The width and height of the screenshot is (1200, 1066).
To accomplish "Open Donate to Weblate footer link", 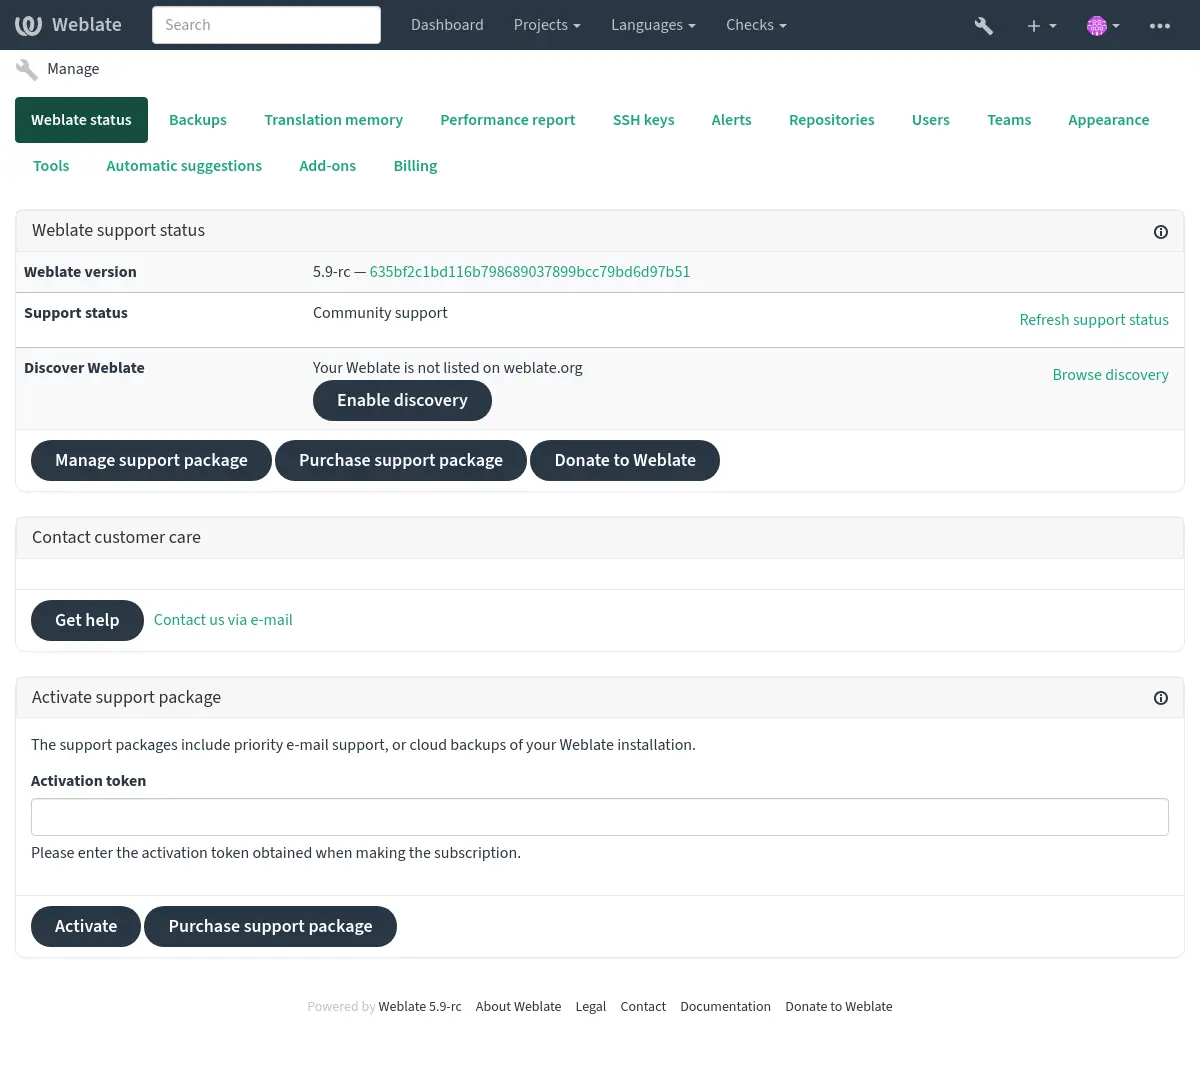I will pos(839,1007).
